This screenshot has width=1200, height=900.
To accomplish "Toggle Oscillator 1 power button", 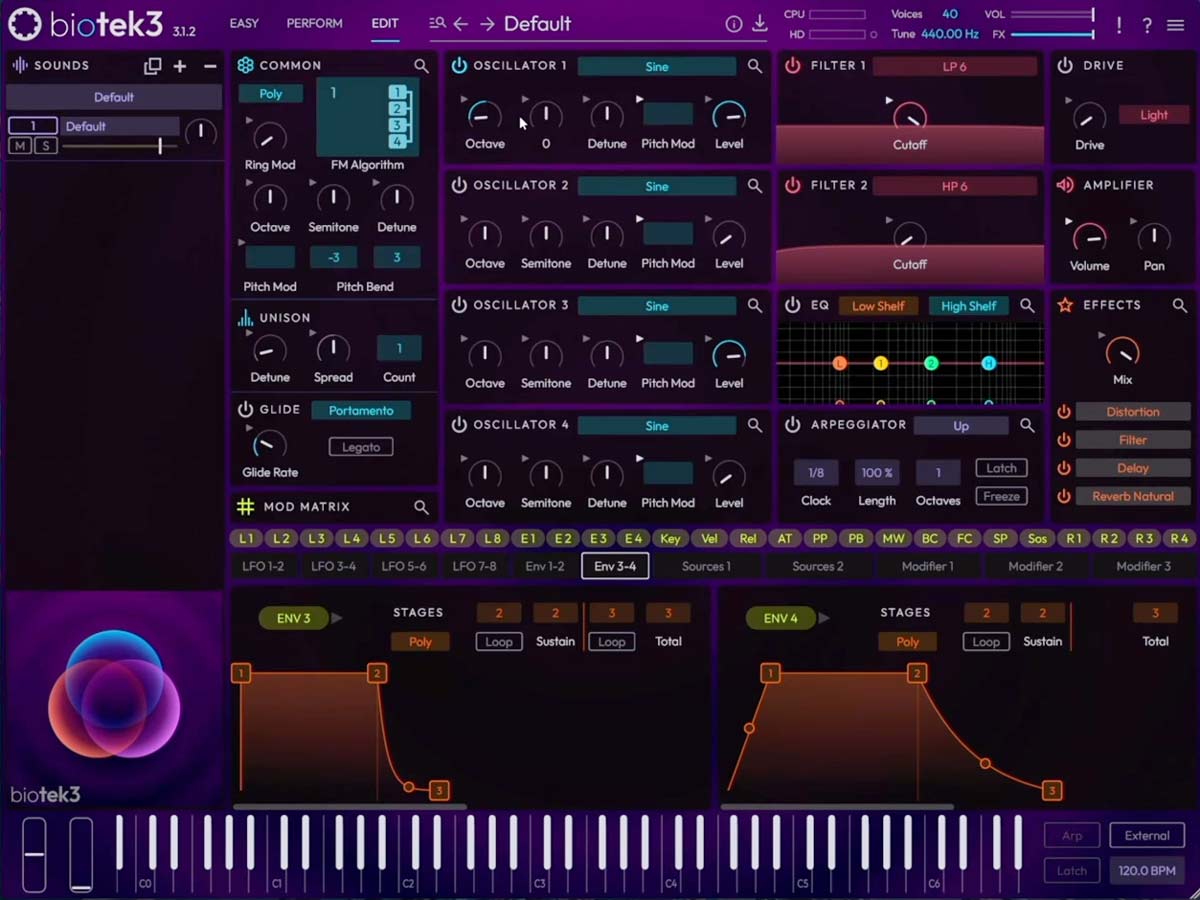I will pos(459,66).
